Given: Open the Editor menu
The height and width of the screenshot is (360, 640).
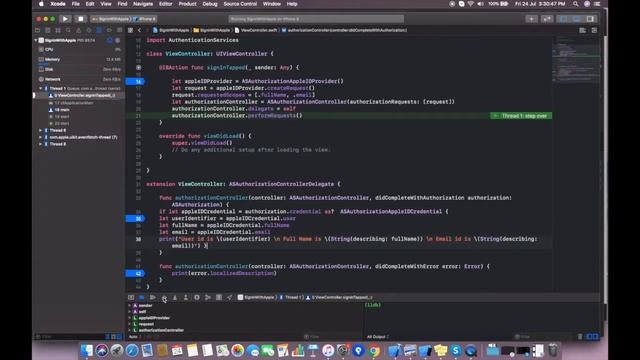Looking at the screenshot, I should click(165, 4).
